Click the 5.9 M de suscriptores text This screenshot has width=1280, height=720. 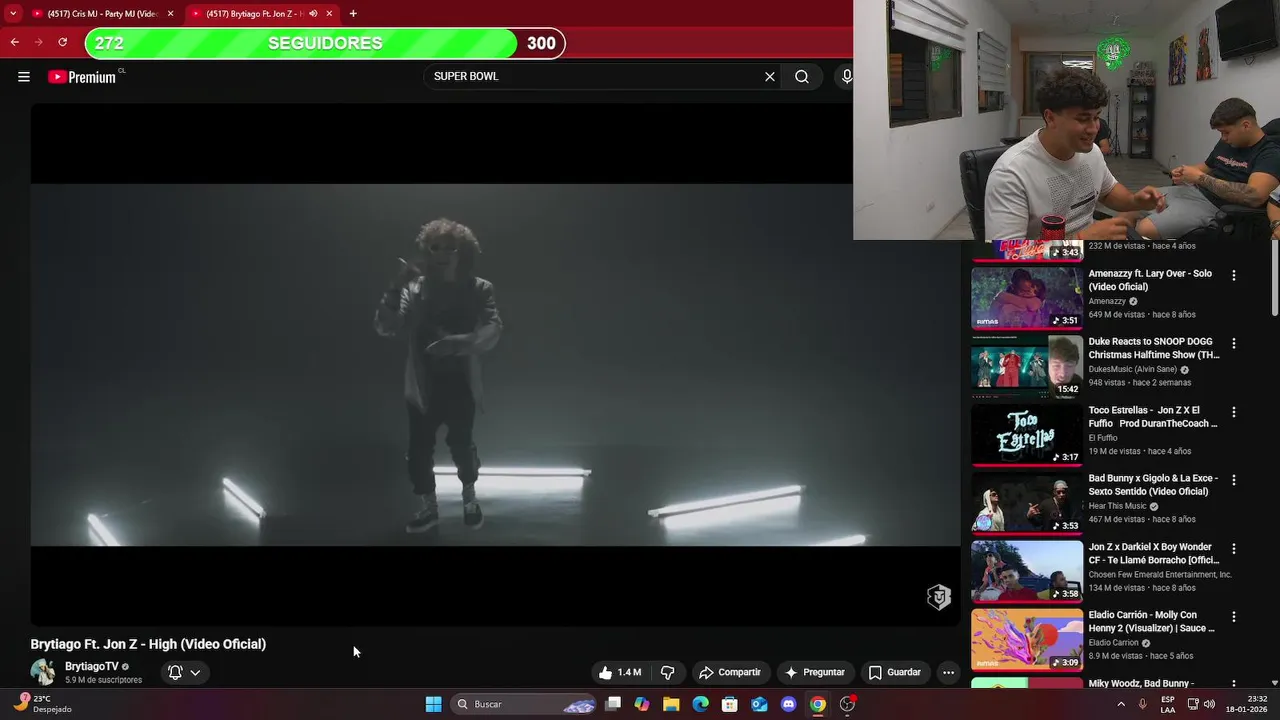point(103,680)
